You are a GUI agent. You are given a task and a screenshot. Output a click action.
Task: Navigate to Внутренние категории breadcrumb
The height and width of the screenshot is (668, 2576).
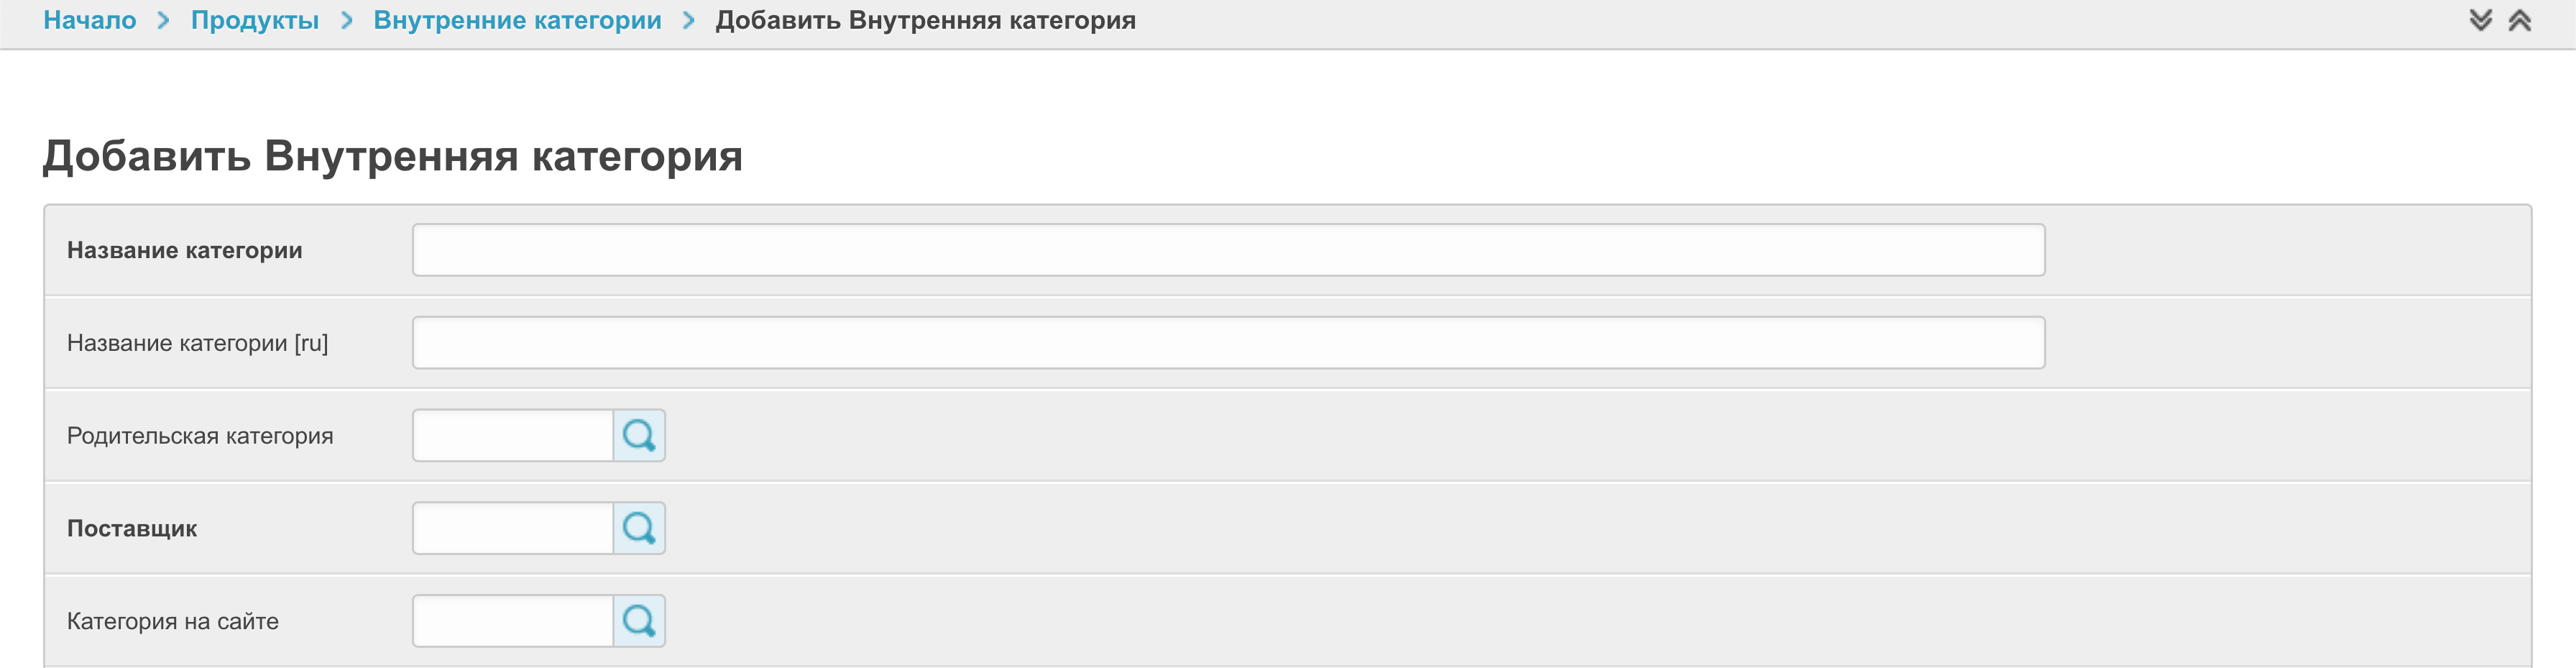click(517, 20)
